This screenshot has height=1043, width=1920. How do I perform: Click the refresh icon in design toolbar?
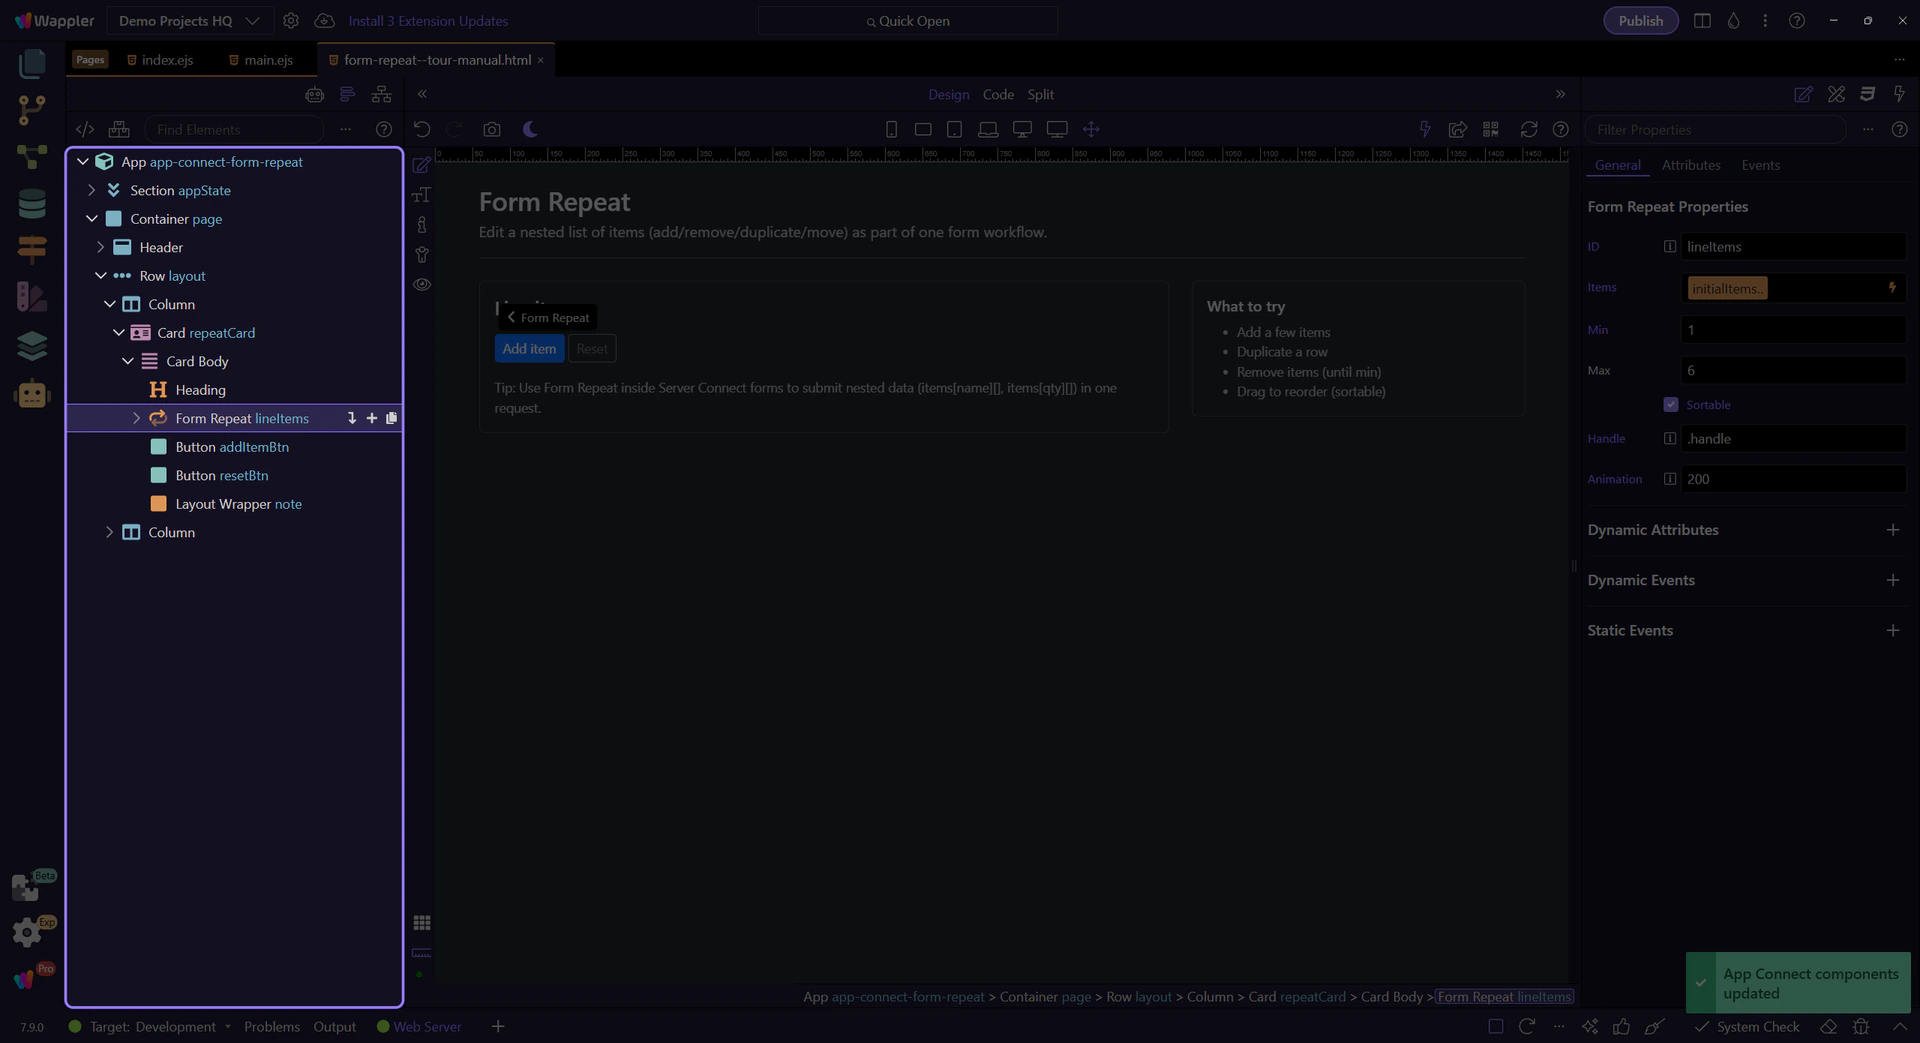click(x=1528, y=129)
